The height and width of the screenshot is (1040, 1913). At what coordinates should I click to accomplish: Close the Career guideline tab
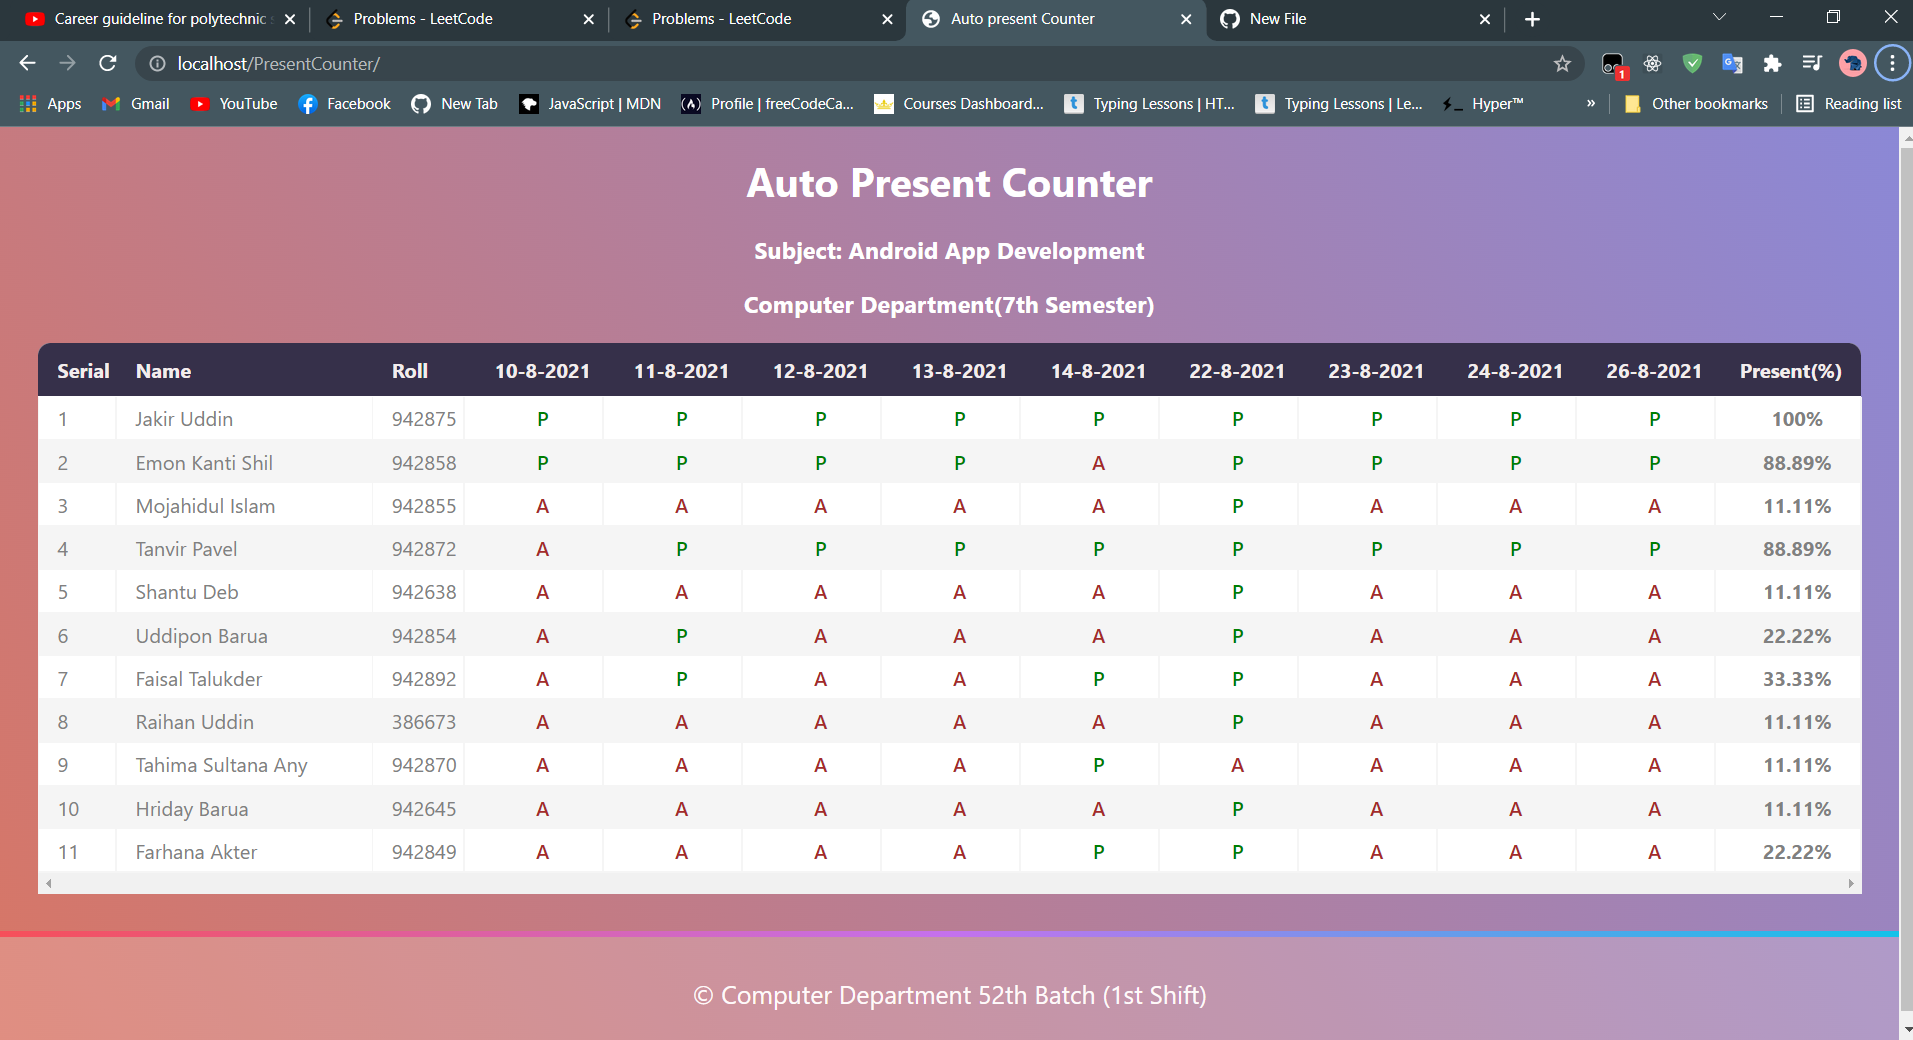290,19
